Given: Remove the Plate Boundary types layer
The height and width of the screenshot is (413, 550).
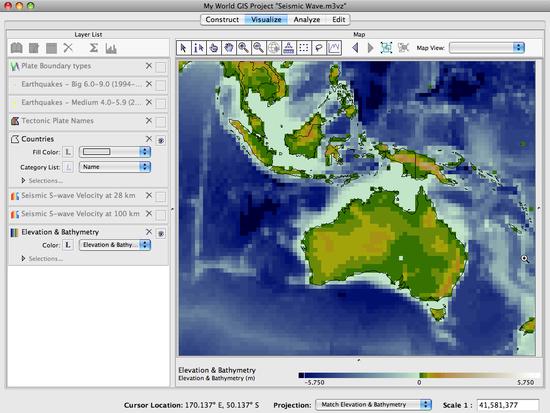Looking at the screenshot, I should (x=149, y=66).
